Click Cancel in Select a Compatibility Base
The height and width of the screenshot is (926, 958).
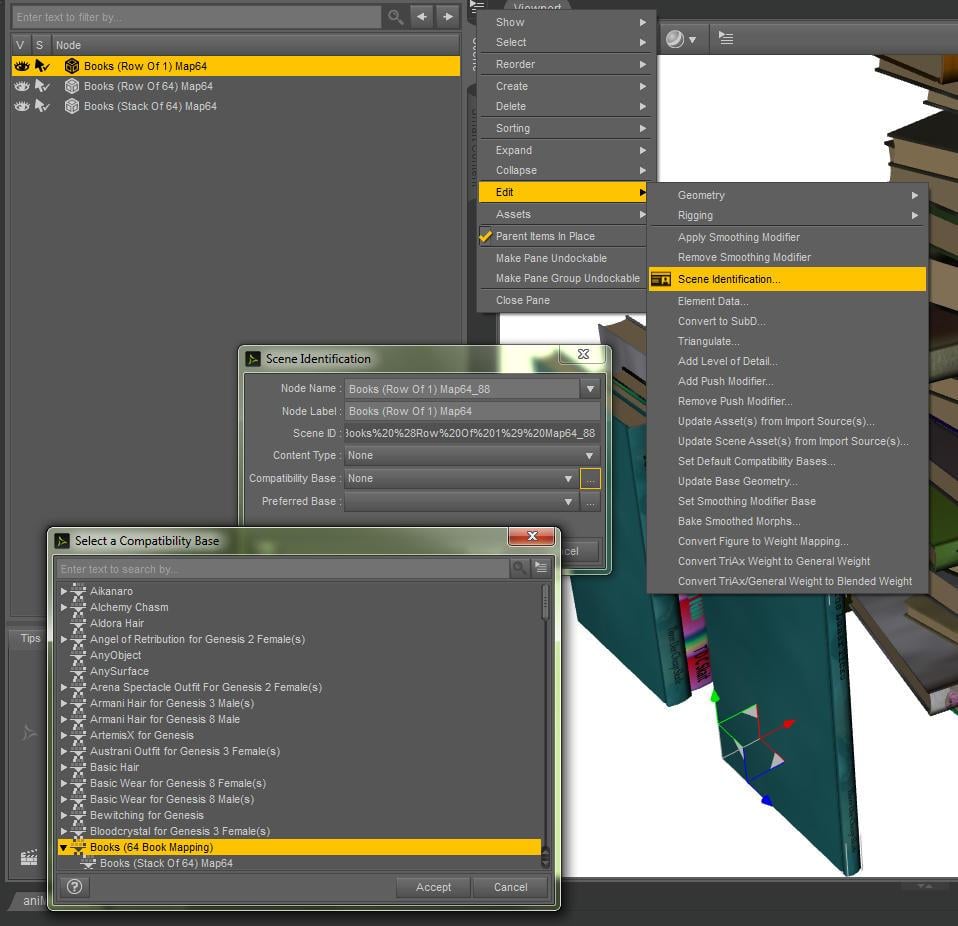point(510,887)
